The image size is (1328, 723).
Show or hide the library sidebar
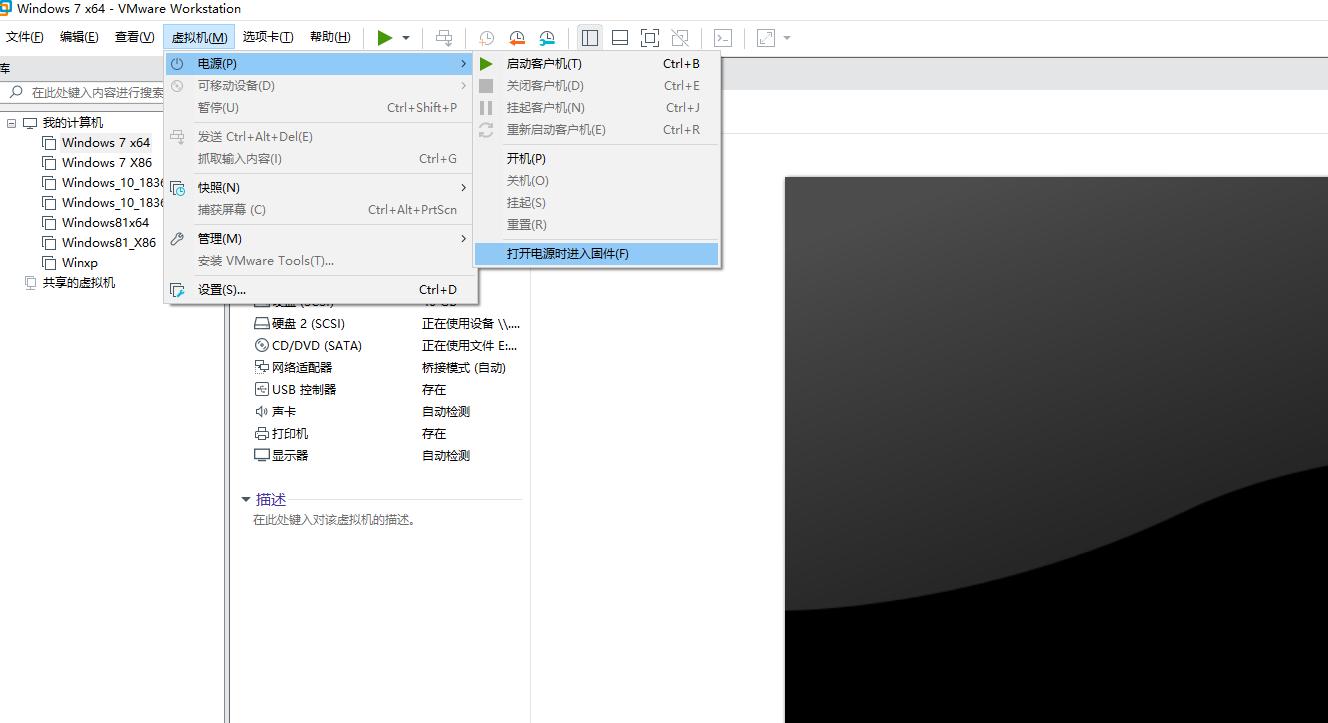(x=589, y=37)
